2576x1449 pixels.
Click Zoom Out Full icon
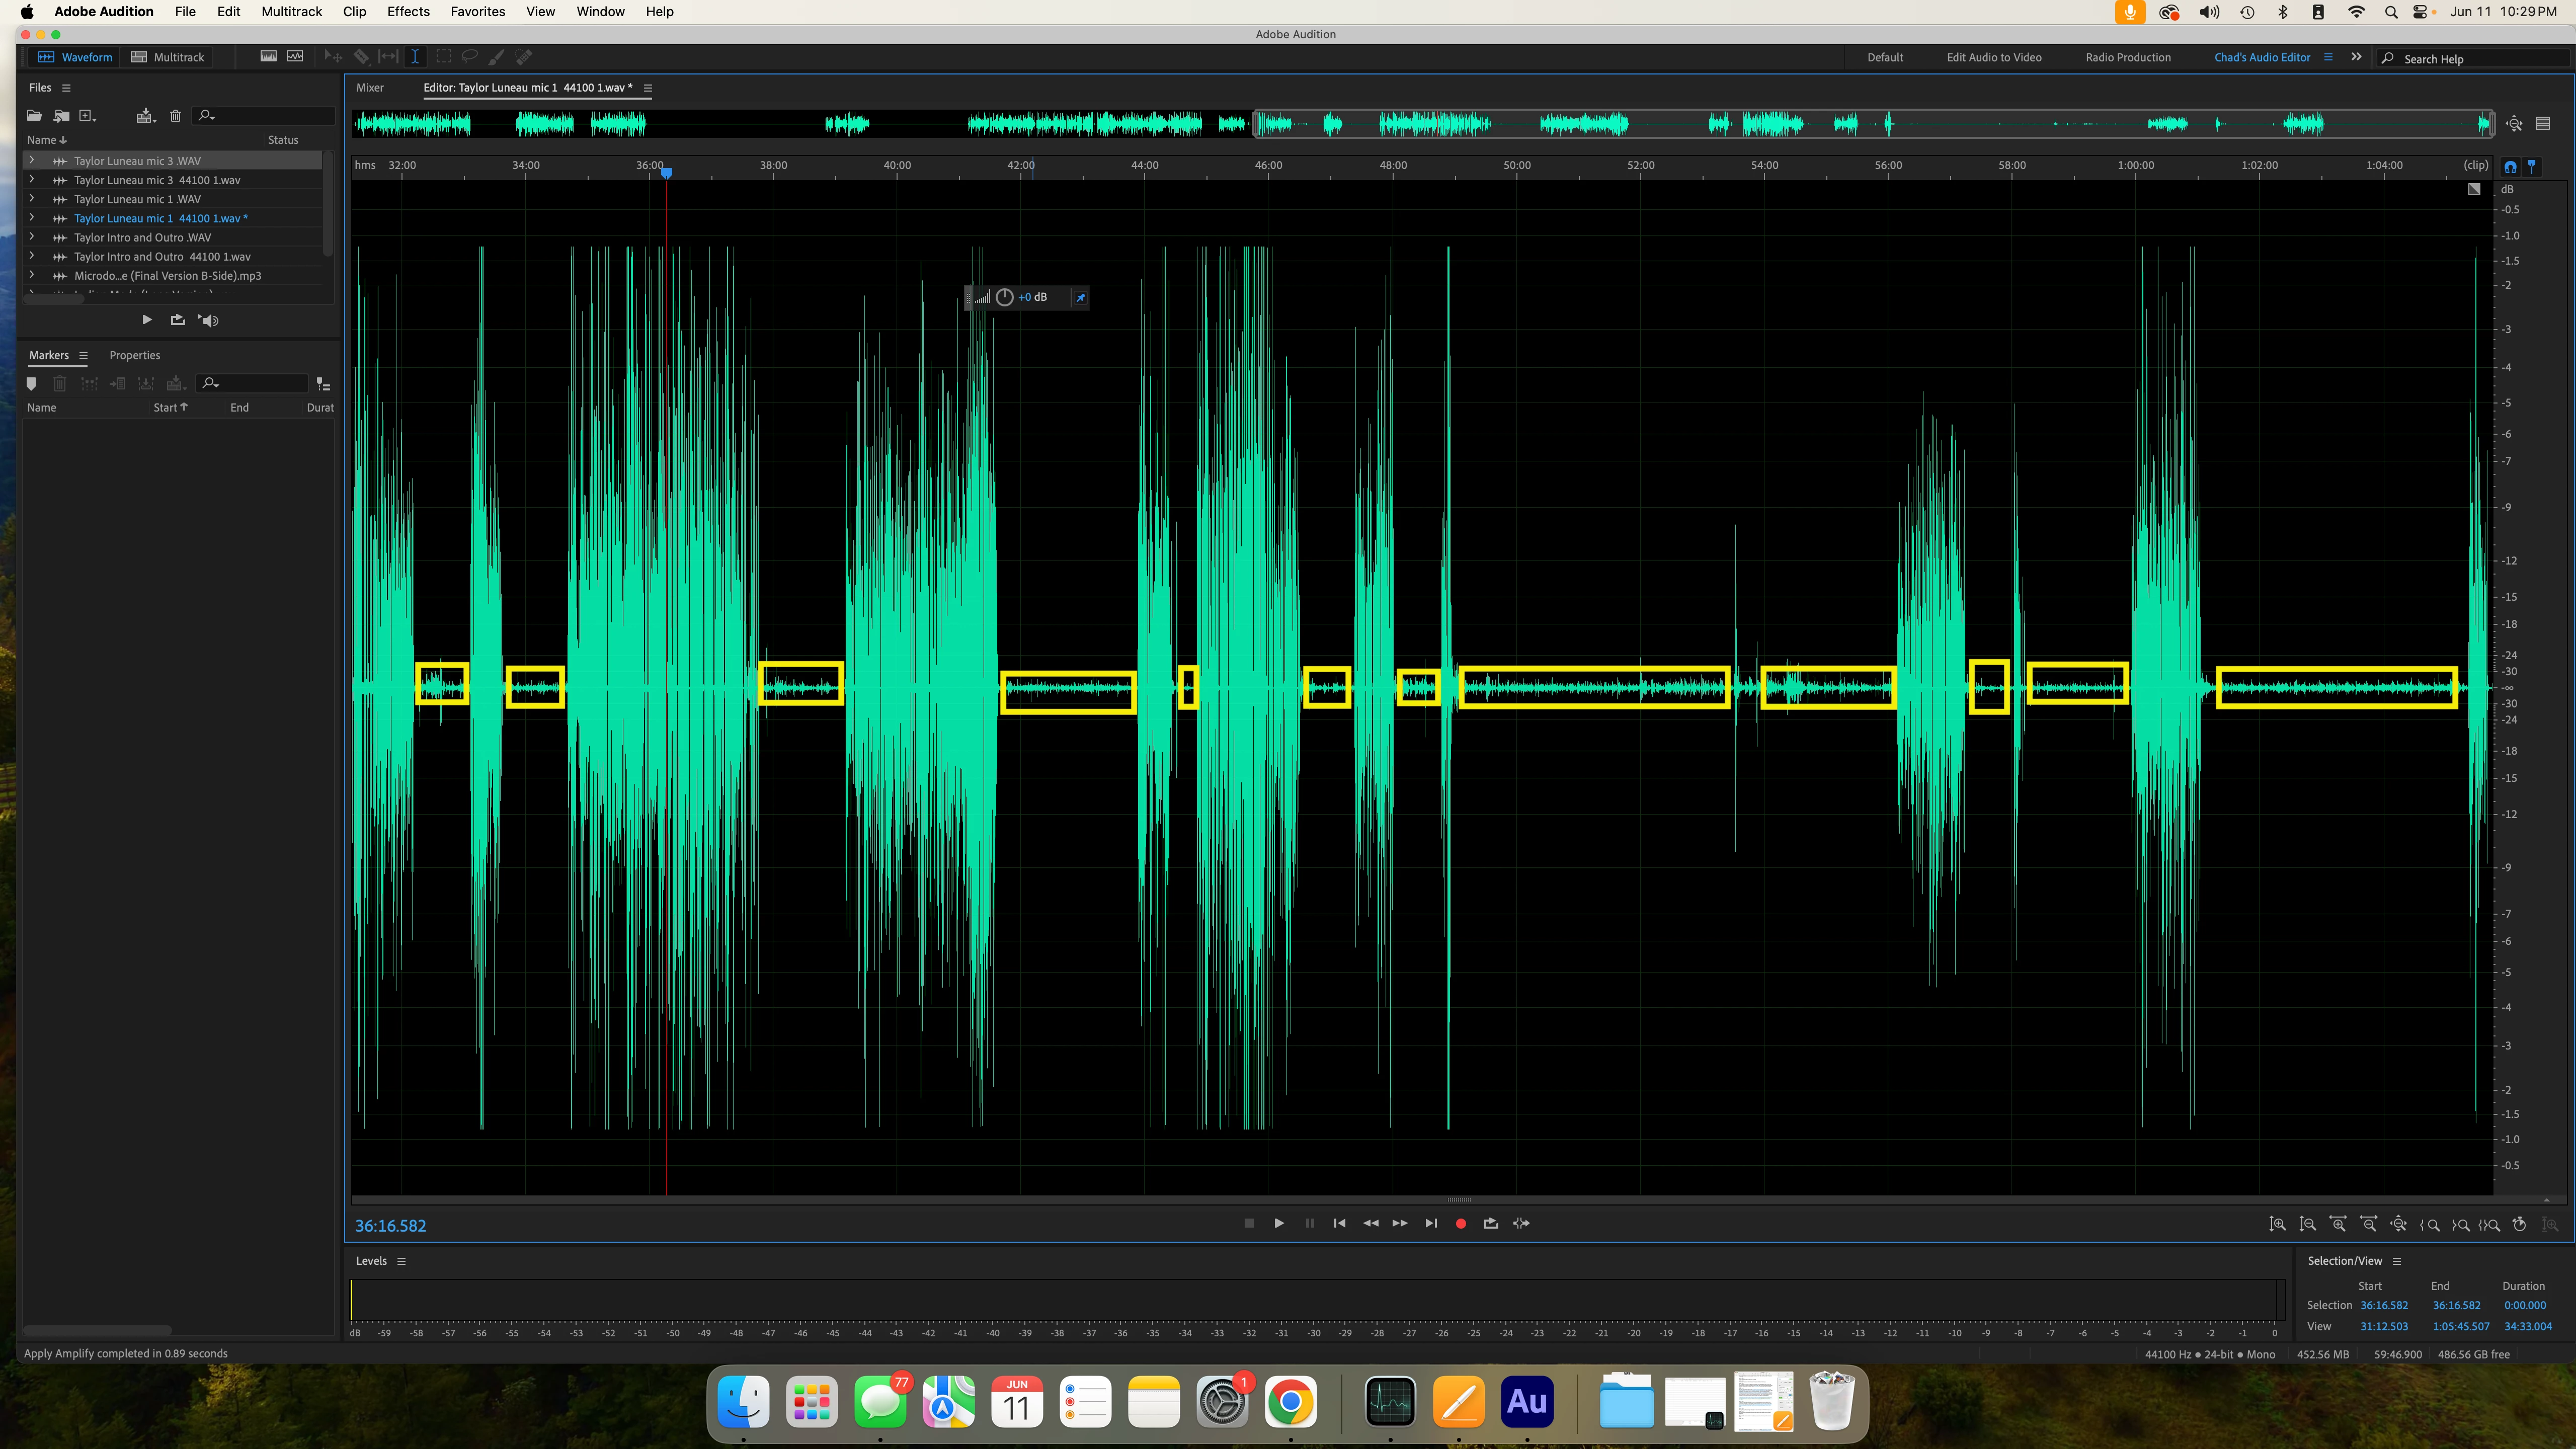click(x=2398, y=1224)
